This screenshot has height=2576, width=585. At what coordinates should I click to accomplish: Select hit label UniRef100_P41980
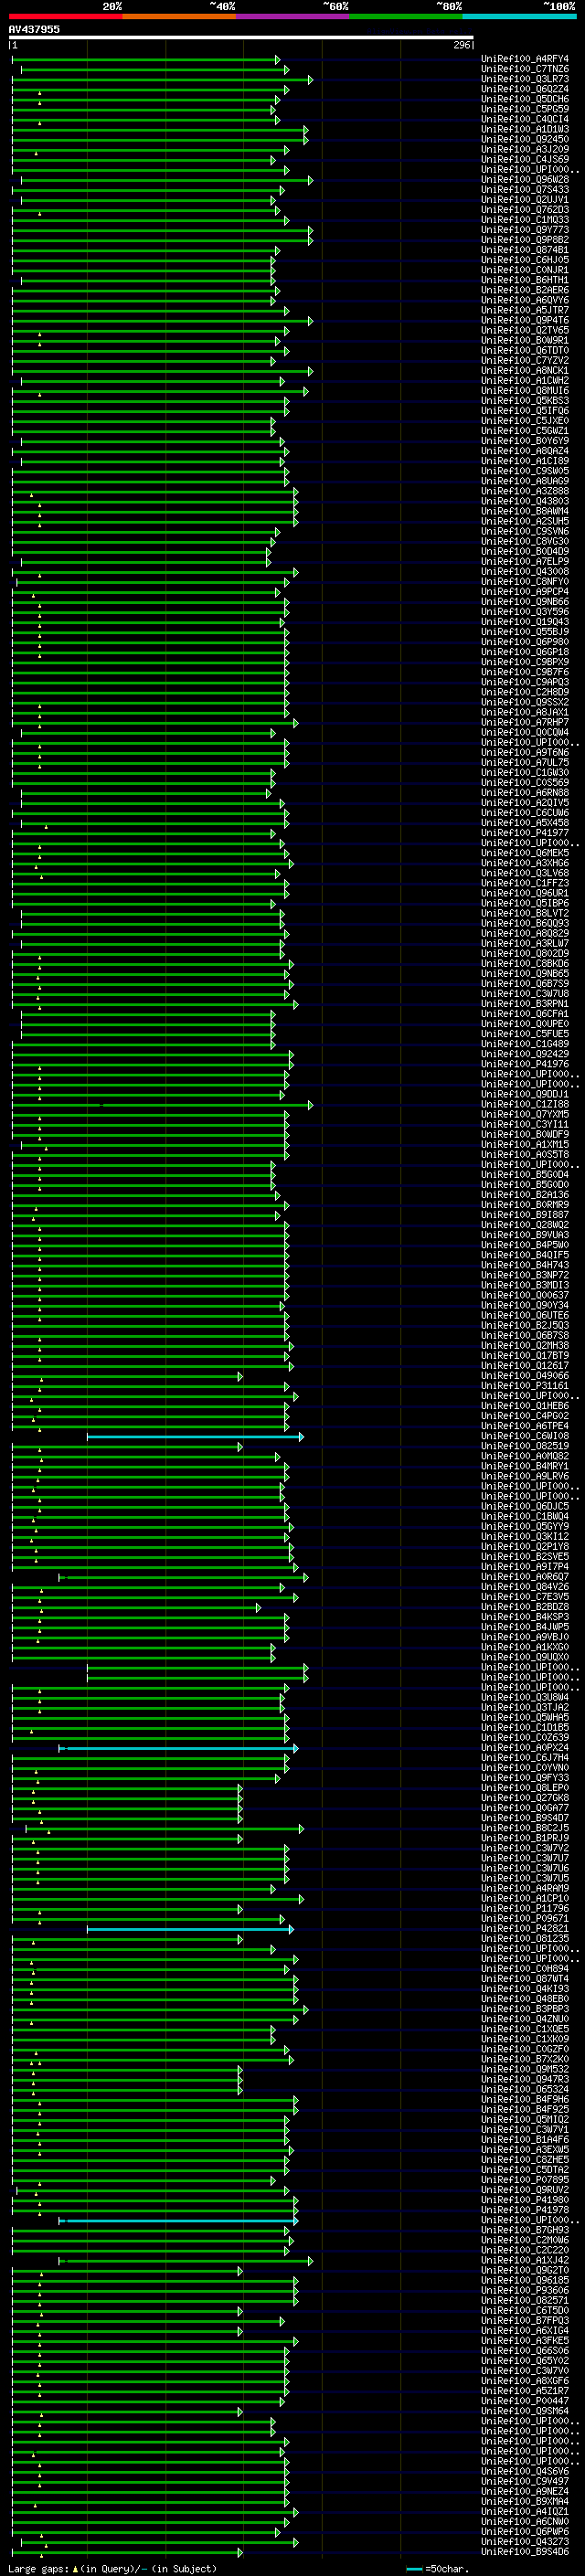tap(525, 2200)
